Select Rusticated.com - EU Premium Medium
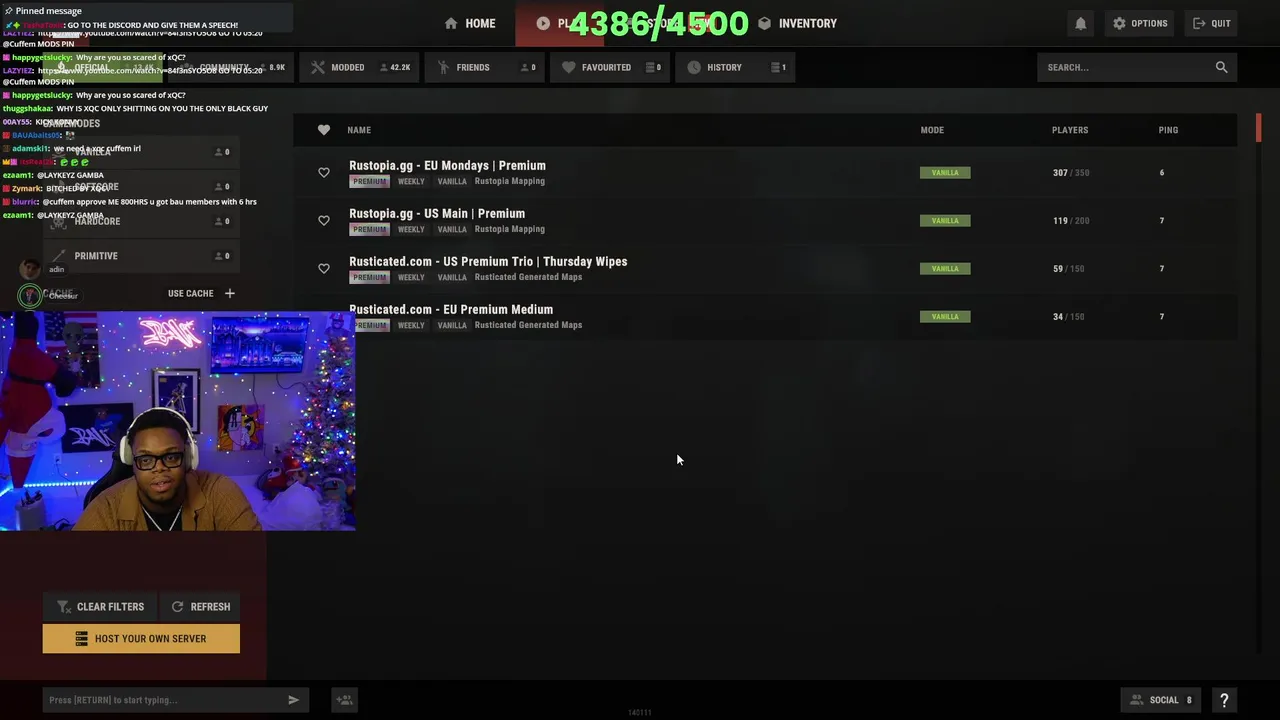This screenshot has height=720, width=1280. 451,309
